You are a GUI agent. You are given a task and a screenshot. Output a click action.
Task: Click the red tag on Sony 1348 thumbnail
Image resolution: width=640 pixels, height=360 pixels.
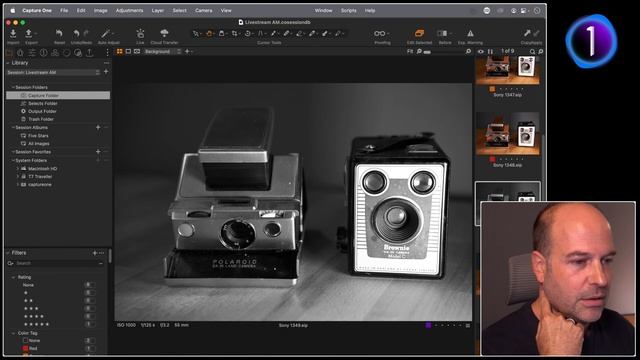pos(492,159)
